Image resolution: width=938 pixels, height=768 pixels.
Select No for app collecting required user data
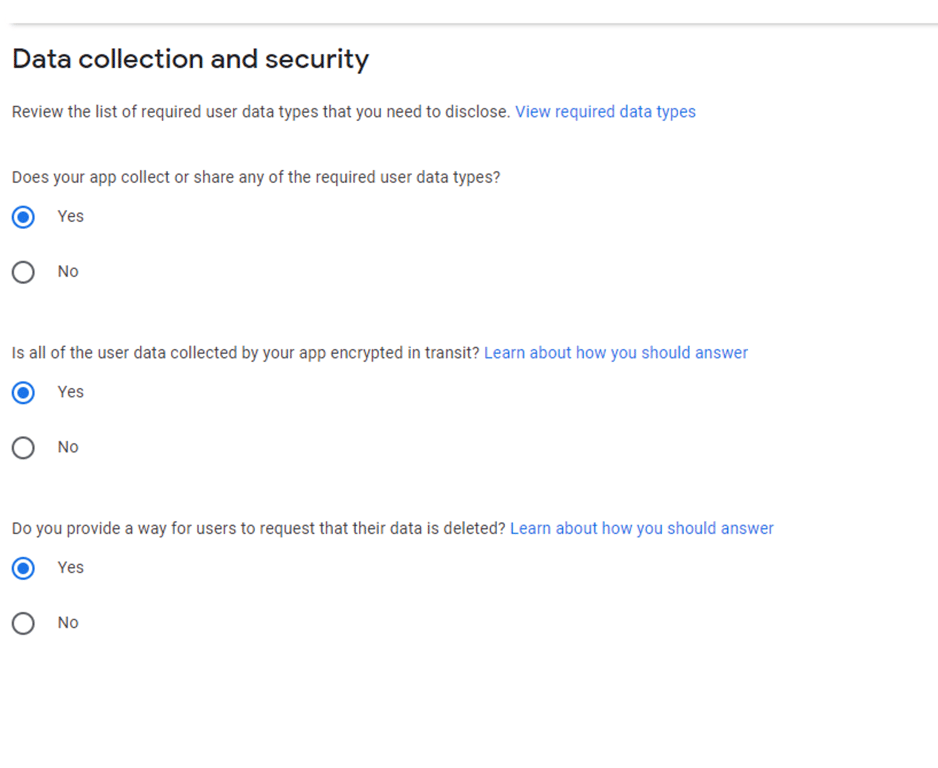click(x=22, y=271)
